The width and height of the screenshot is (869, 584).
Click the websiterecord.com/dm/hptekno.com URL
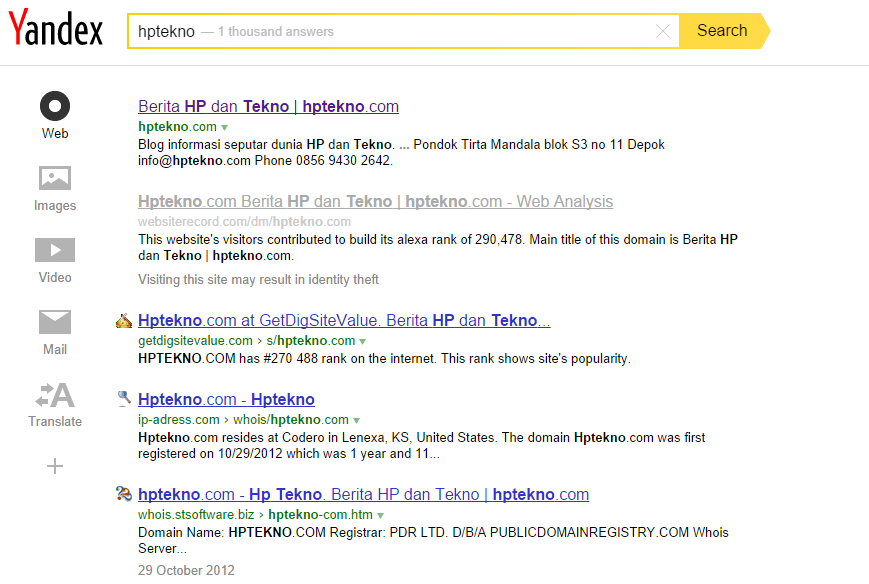pos(244,222)
